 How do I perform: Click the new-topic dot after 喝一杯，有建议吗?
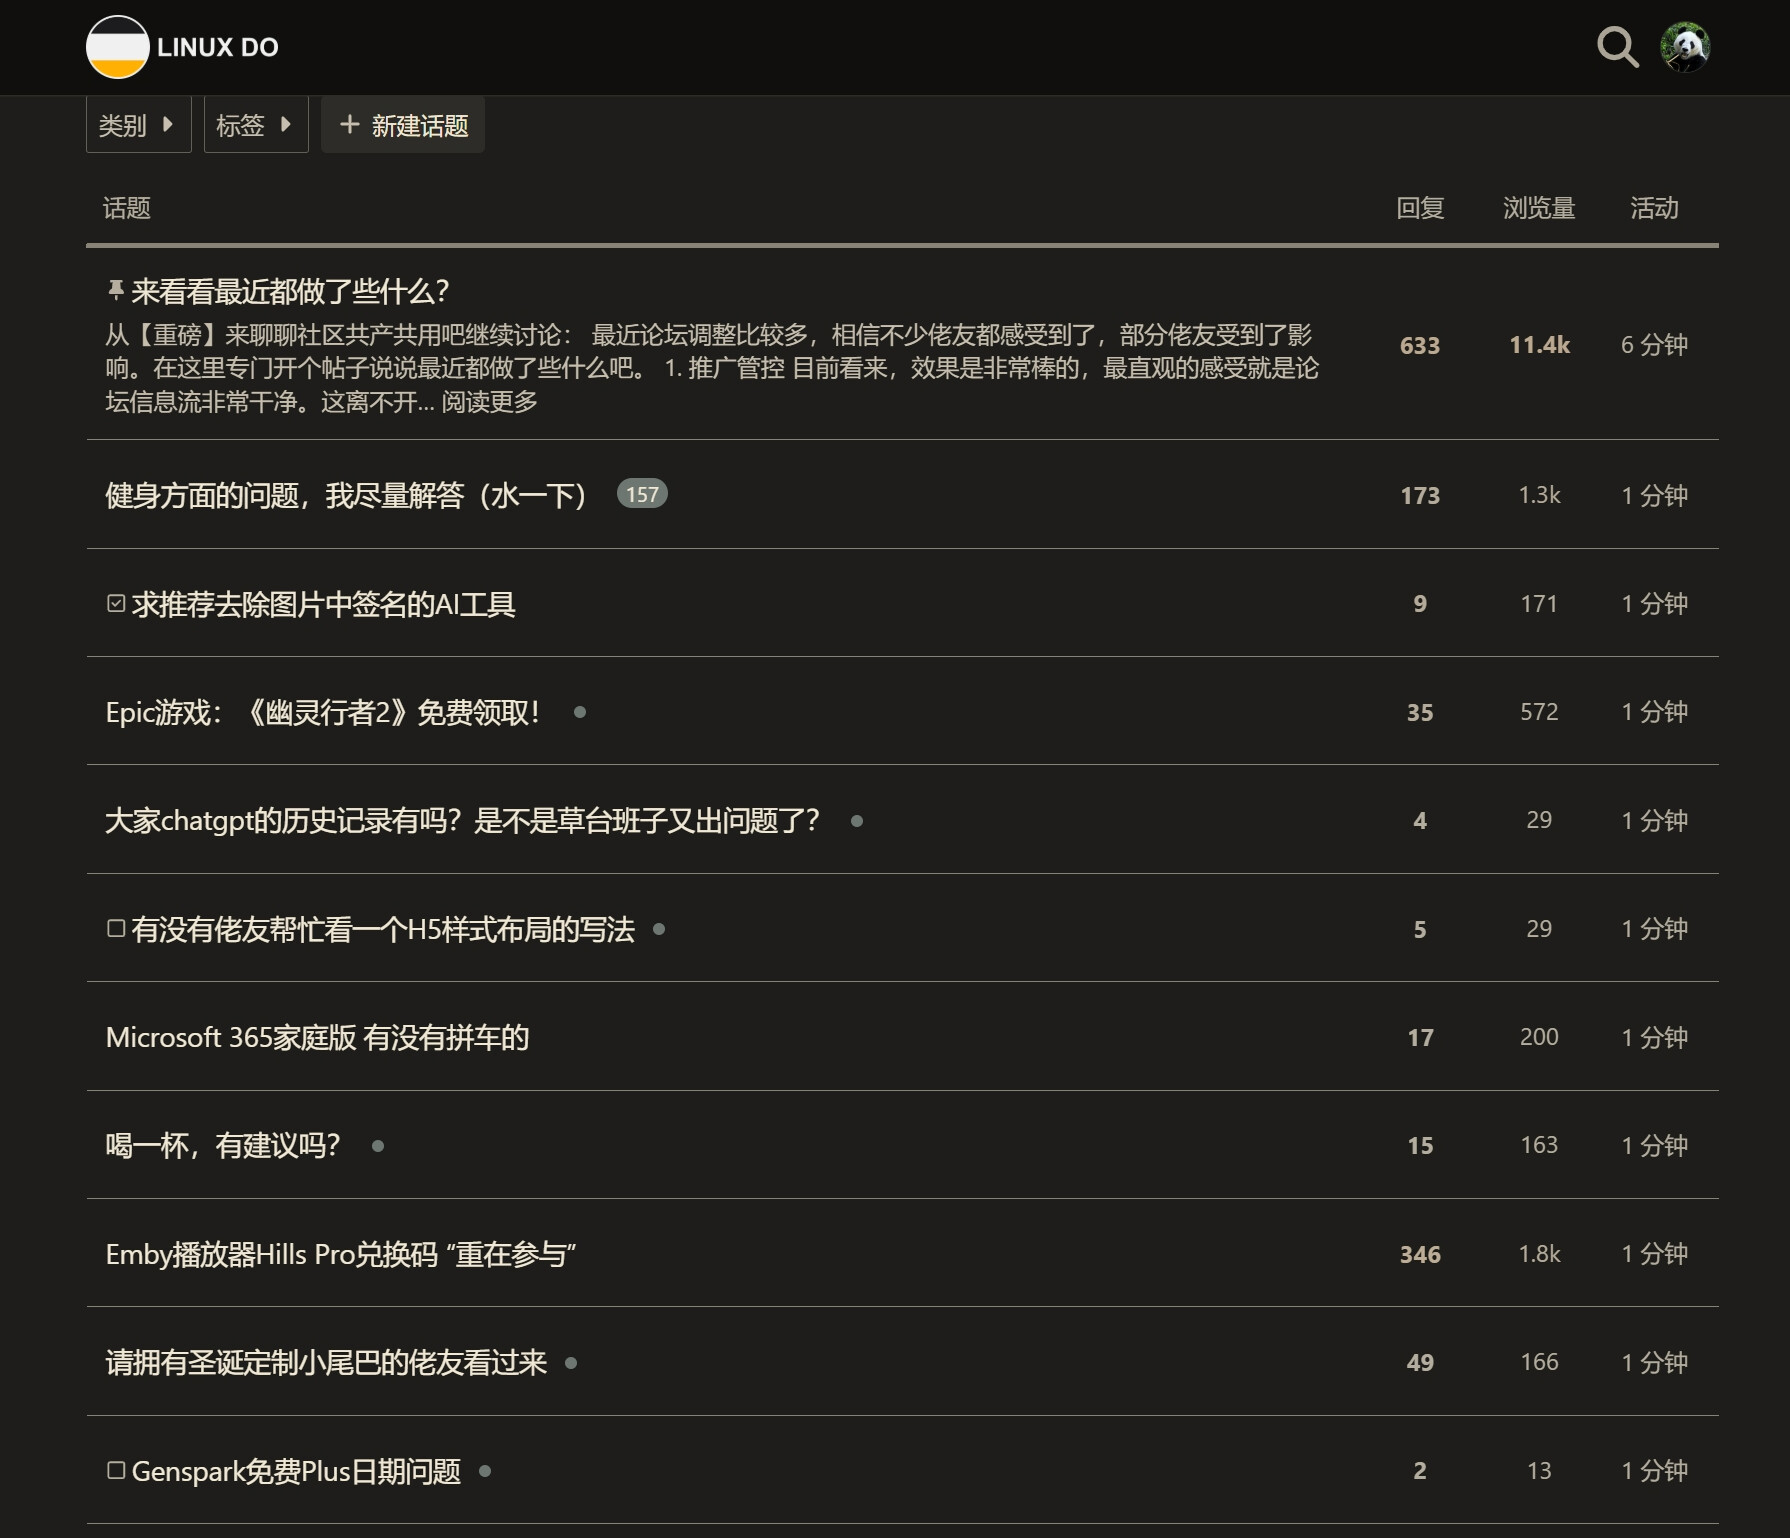coord(378,1146)
